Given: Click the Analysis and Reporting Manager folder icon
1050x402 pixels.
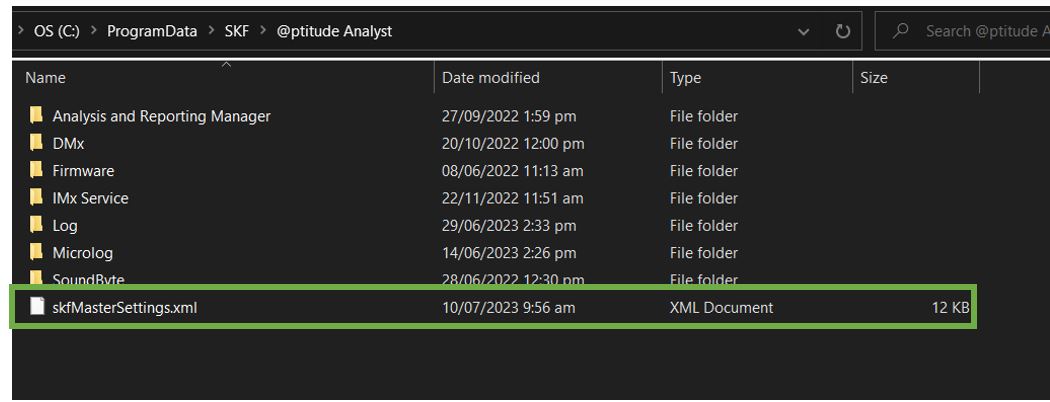Looking at the screenshot, I should pyautogui.click(x=37, y=116).
